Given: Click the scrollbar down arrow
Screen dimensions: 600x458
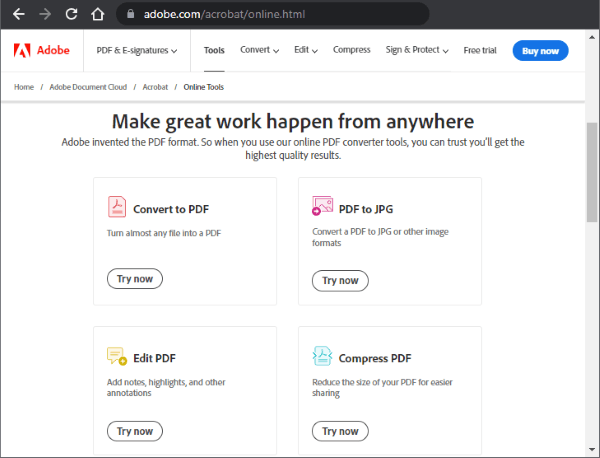Looking at the screenshot, I should (592, 450).
